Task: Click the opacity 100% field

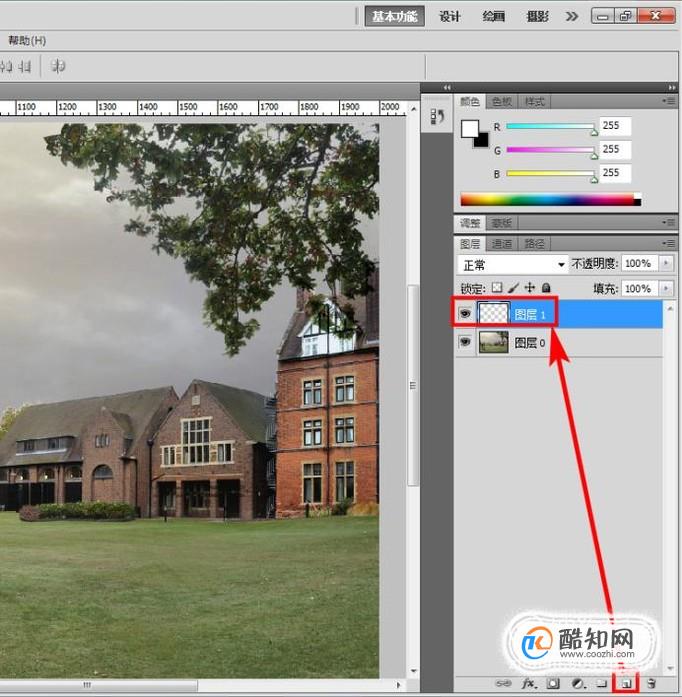Action: (640, 263)
